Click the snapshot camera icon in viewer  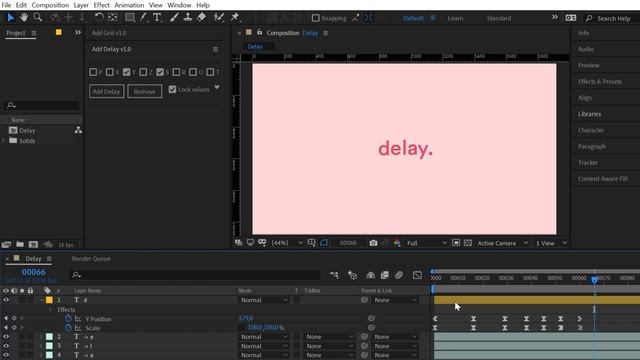373,243
